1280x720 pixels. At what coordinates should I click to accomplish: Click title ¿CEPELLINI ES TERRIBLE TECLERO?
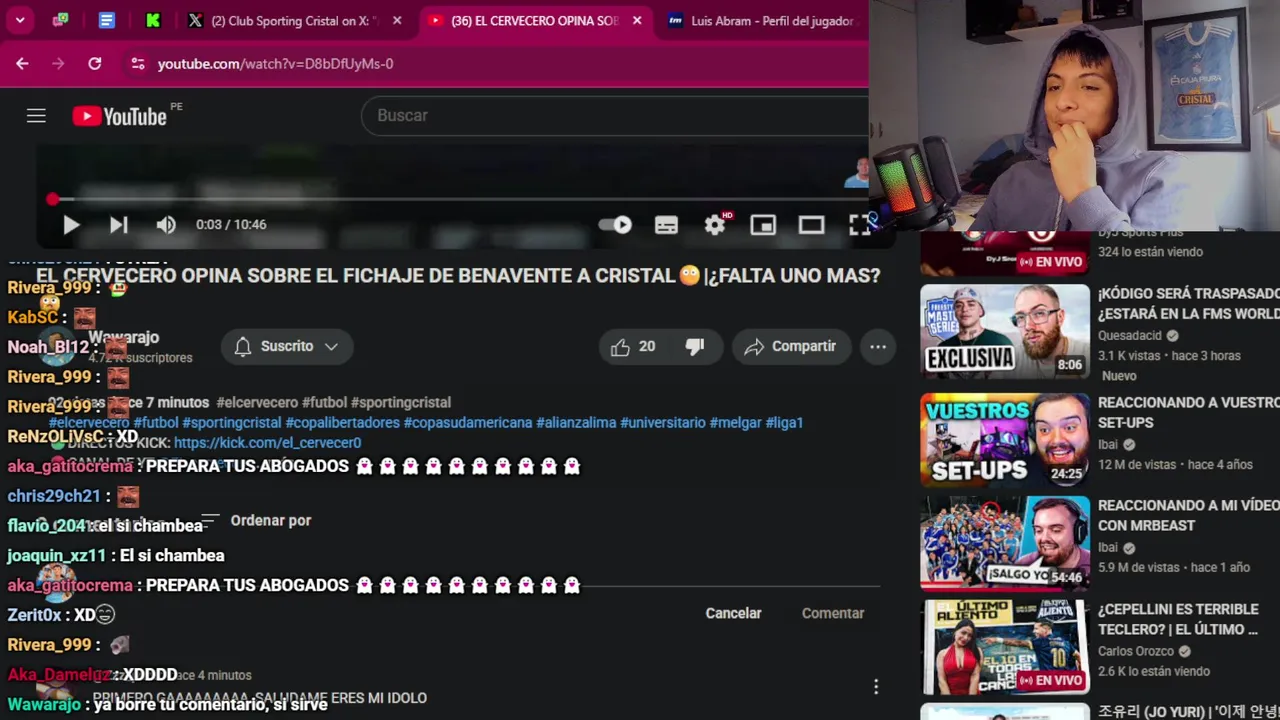pyautogui.click(x=1178, y=619)
